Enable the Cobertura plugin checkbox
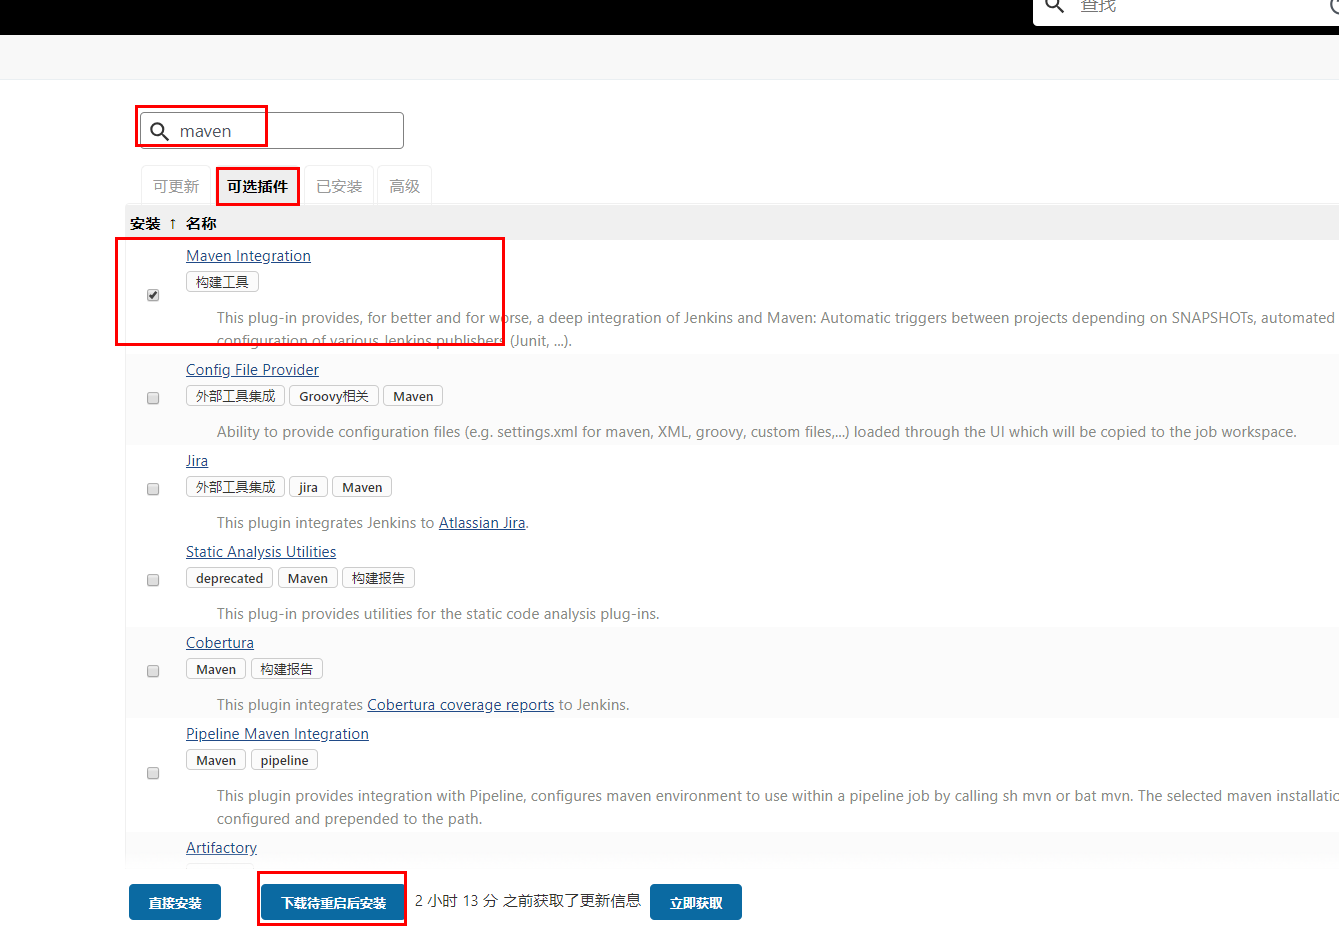Screen dimensions: 1339x931 153,671
